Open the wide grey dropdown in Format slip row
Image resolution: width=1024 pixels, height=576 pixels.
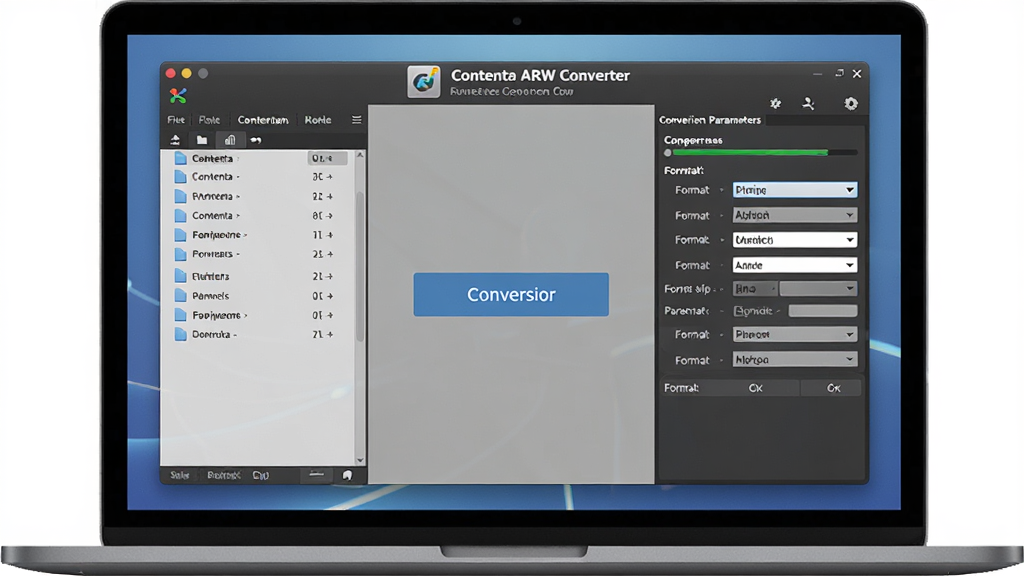(818, 289)
